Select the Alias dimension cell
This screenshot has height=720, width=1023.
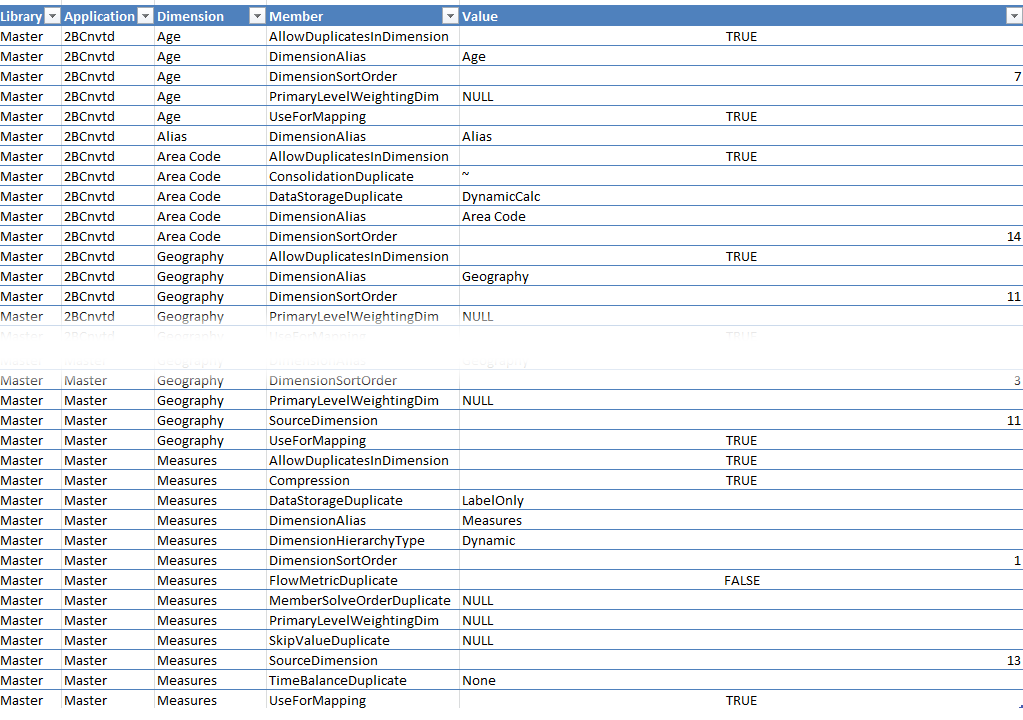[x=210, y=136]
